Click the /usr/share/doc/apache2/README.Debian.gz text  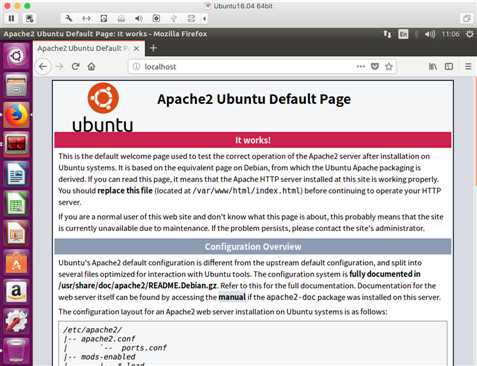[x=137, y=286]
